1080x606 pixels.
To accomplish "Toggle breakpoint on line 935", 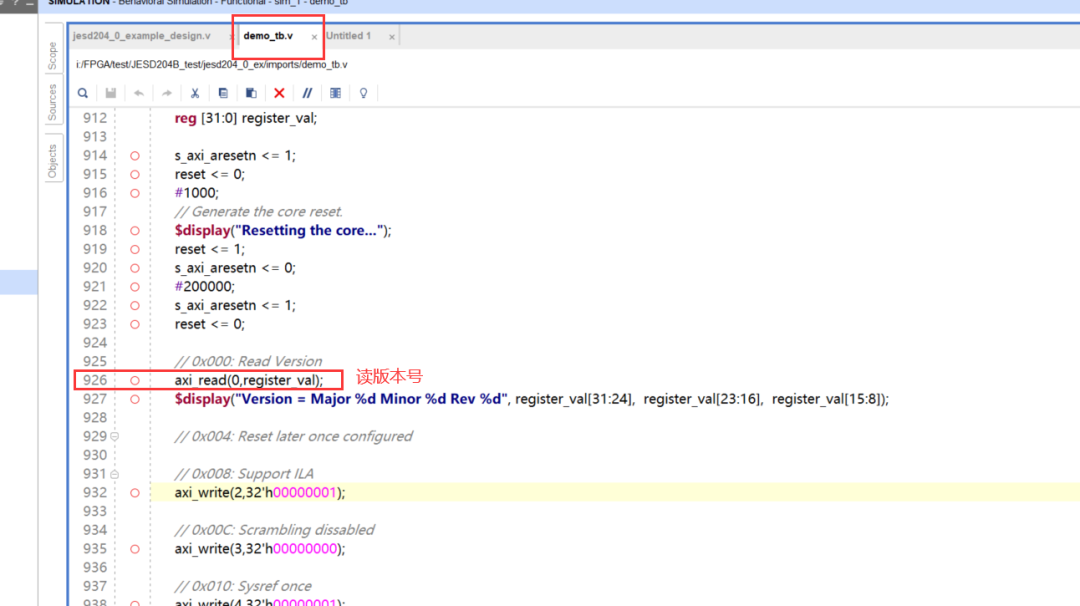I will tap(135, 549).
